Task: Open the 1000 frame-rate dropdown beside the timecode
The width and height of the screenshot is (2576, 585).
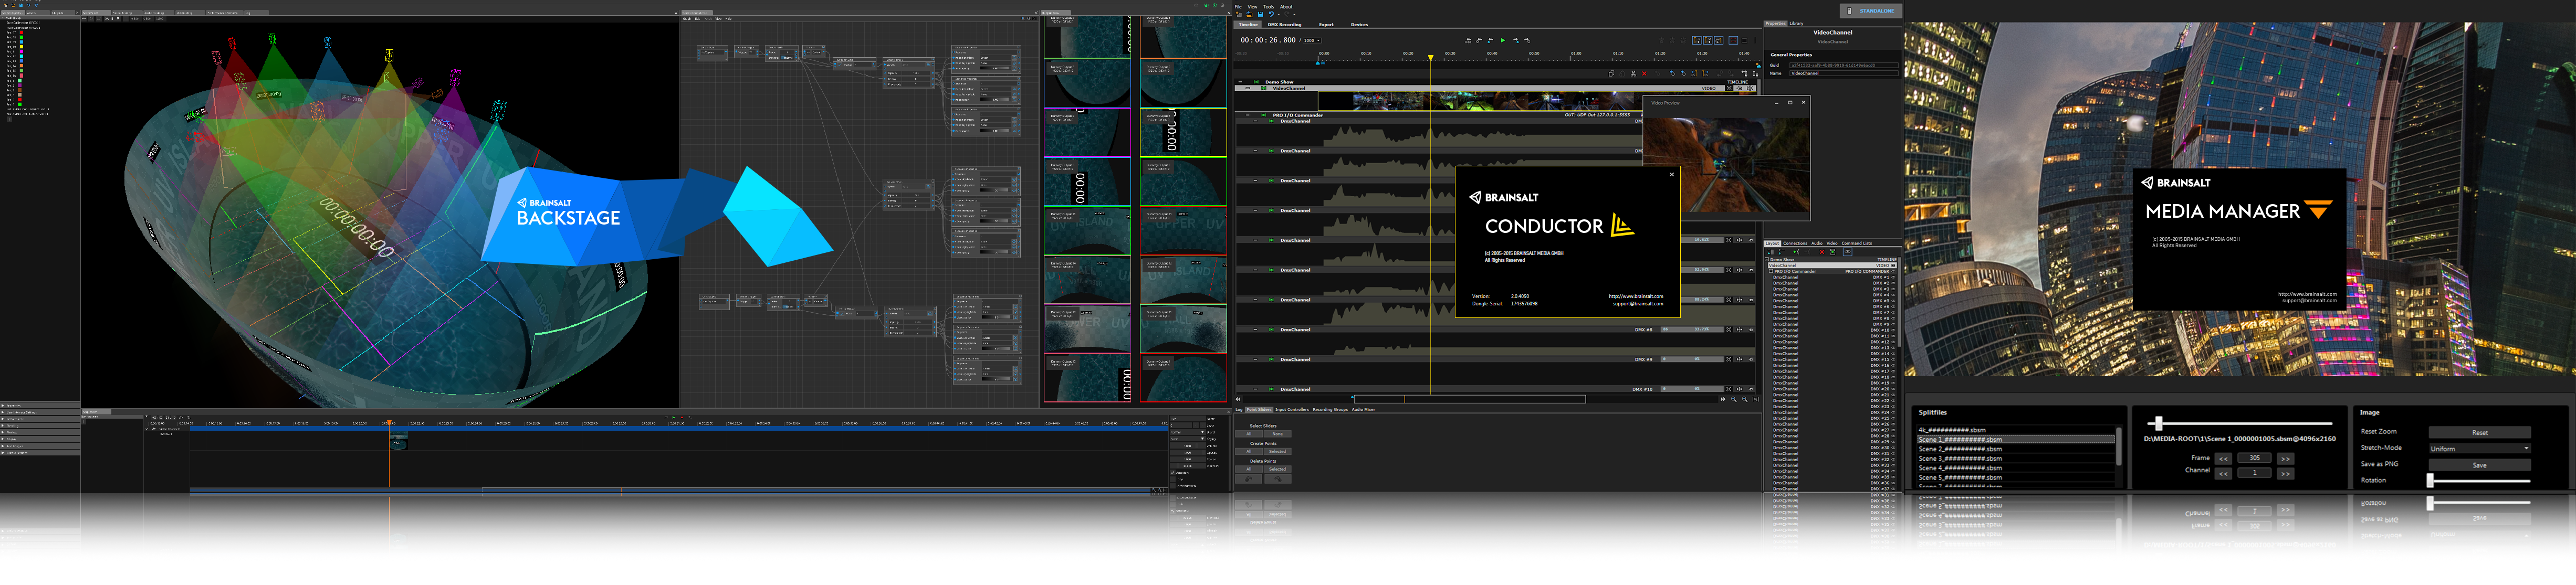Action: [x=1312, y=40]
